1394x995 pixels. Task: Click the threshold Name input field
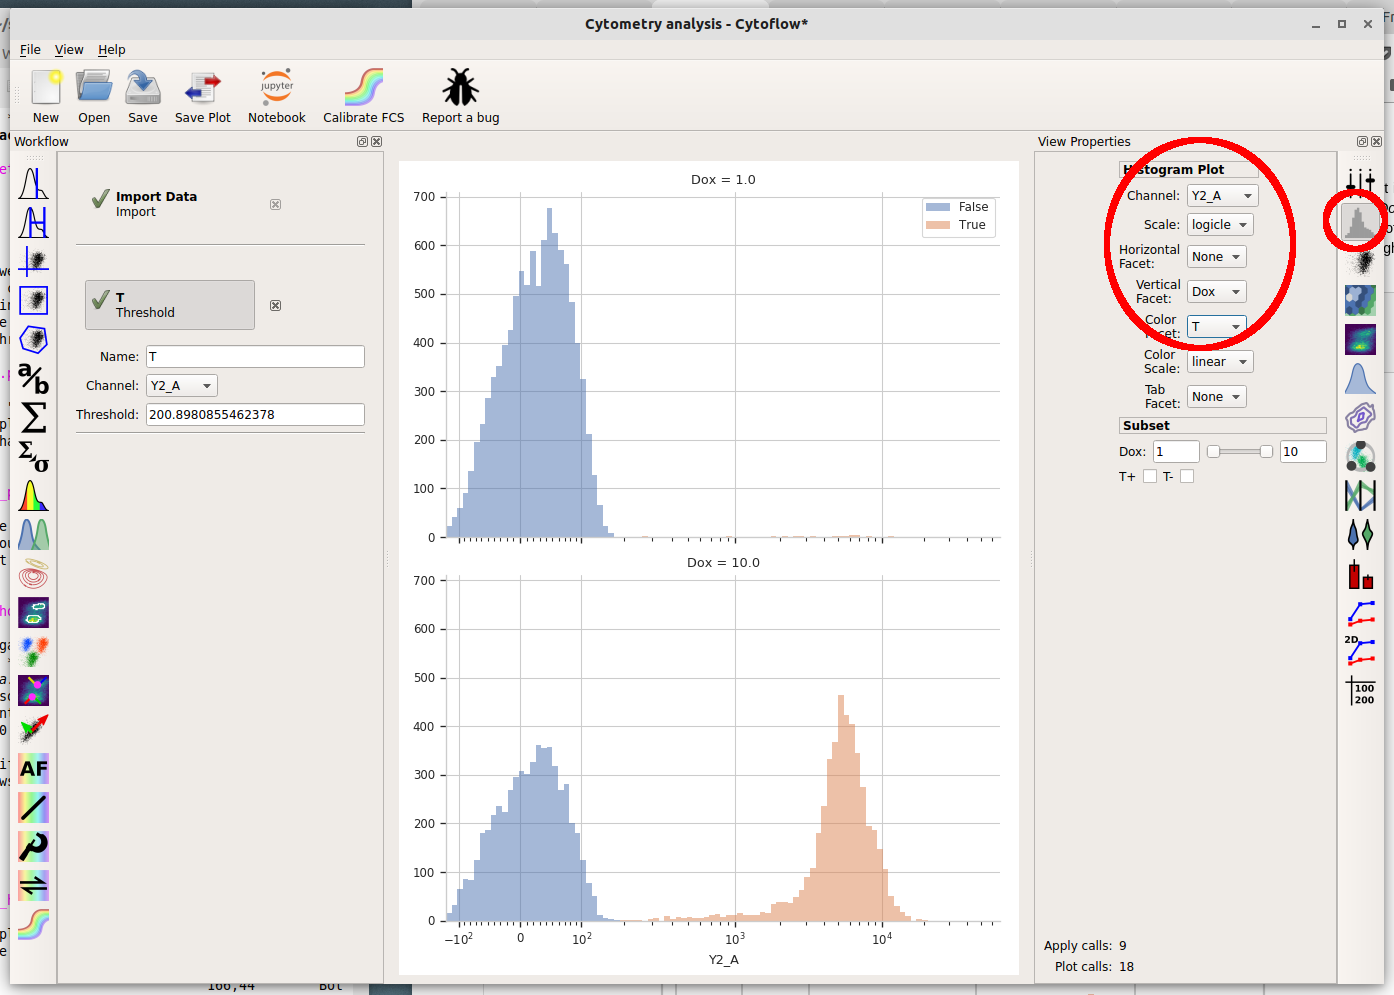tap(255, 357)
